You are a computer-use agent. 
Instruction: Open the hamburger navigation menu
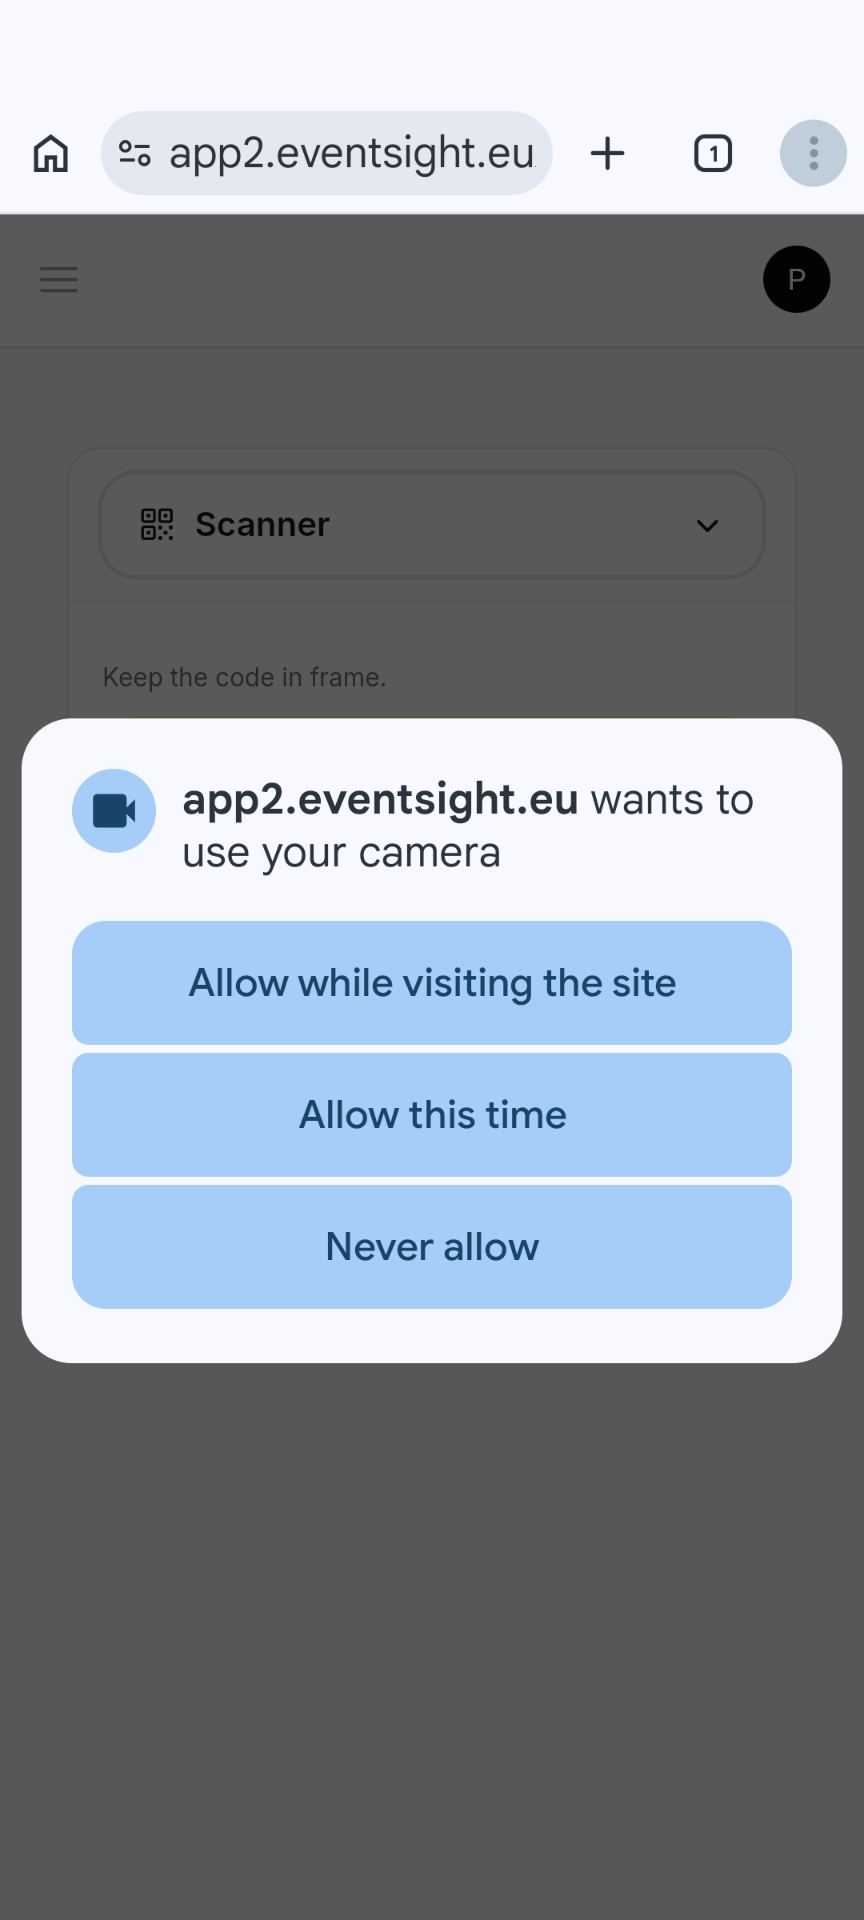pyautogui.click(x=59, y=279)
